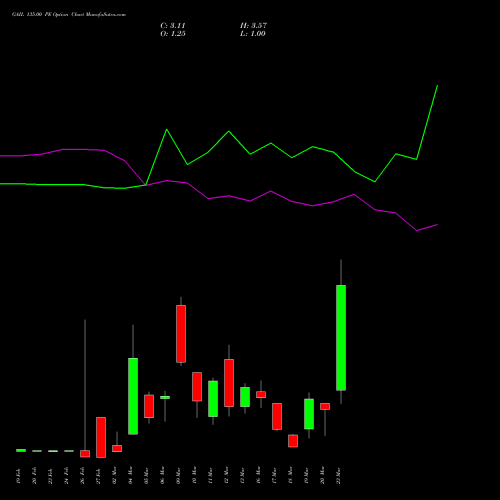This screenshot has height=500, width=500.
Task: Select the low value 'L: 1.00'
Action: point(253,34)
